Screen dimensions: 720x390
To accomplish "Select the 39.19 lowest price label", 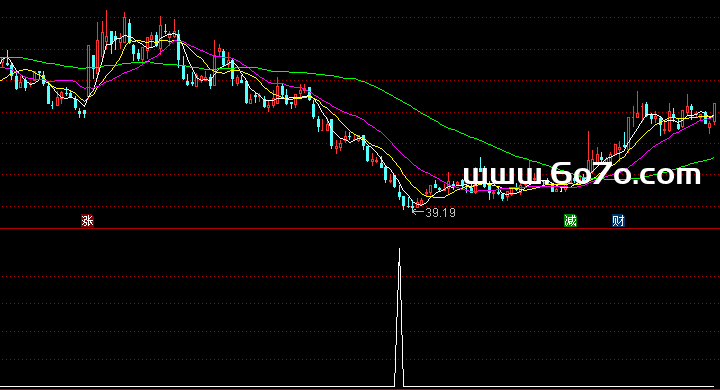I will pyautogui.click(x=440, y=213).
